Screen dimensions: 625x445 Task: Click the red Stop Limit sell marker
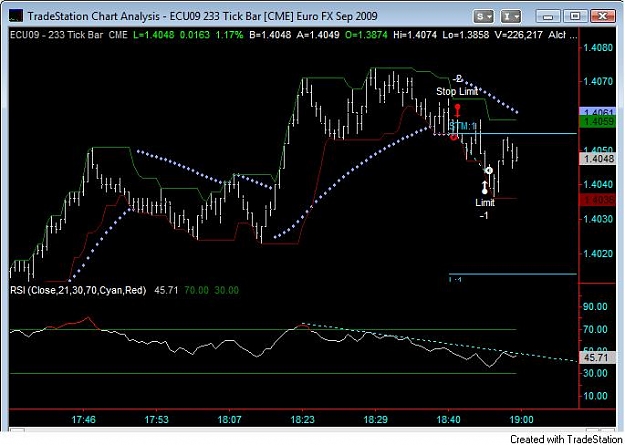tap(457, 110)
